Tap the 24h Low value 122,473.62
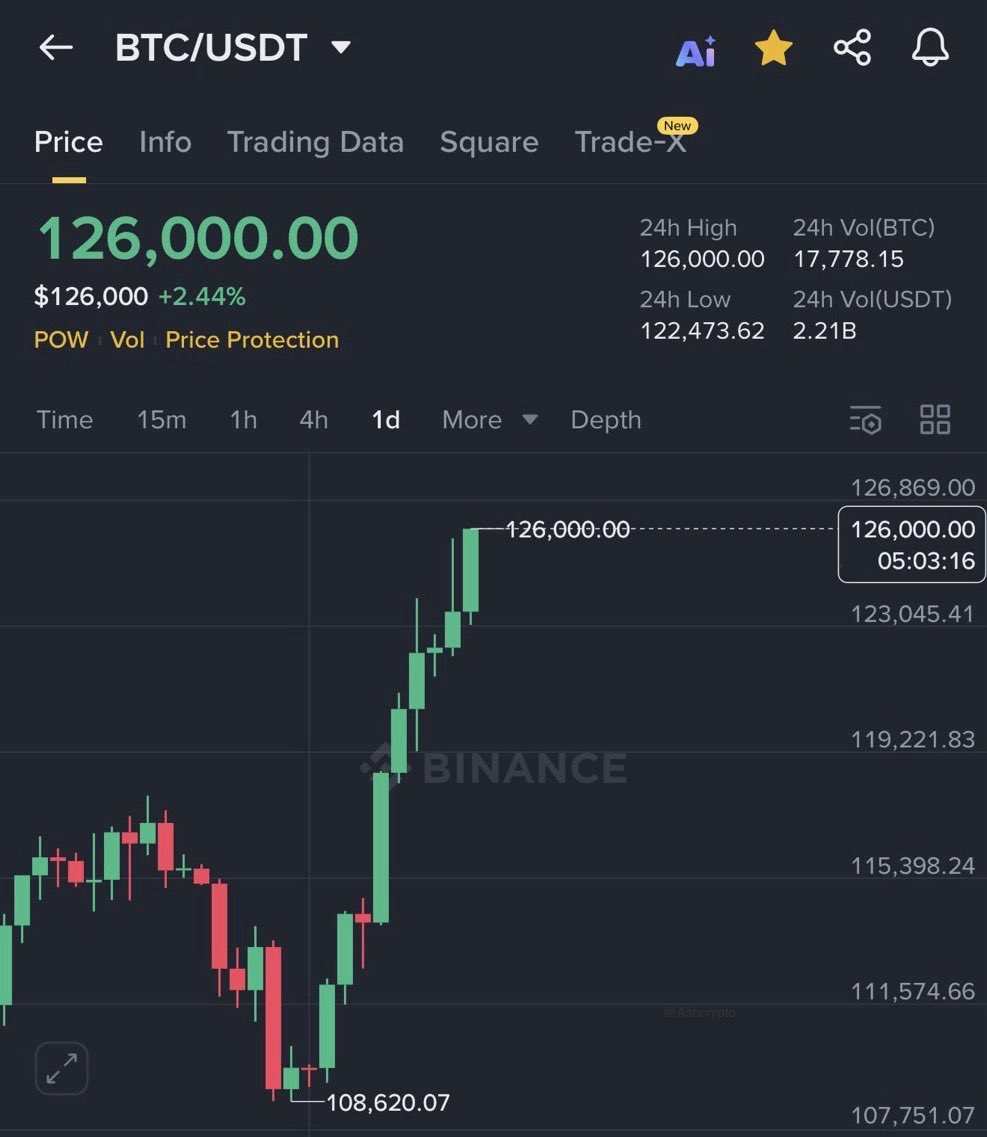The width and height of the screenshot is (987, 1137). (x=702, y=331)
